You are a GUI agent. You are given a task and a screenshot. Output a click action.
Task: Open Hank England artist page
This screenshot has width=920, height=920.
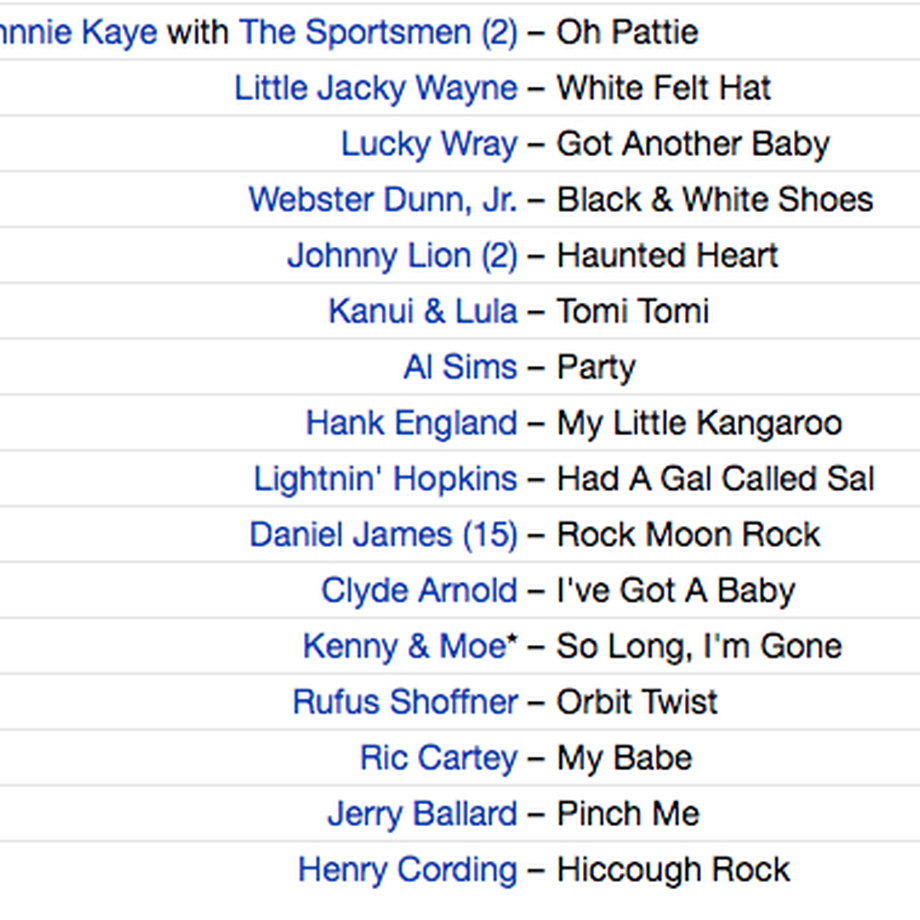coord(412,423)
